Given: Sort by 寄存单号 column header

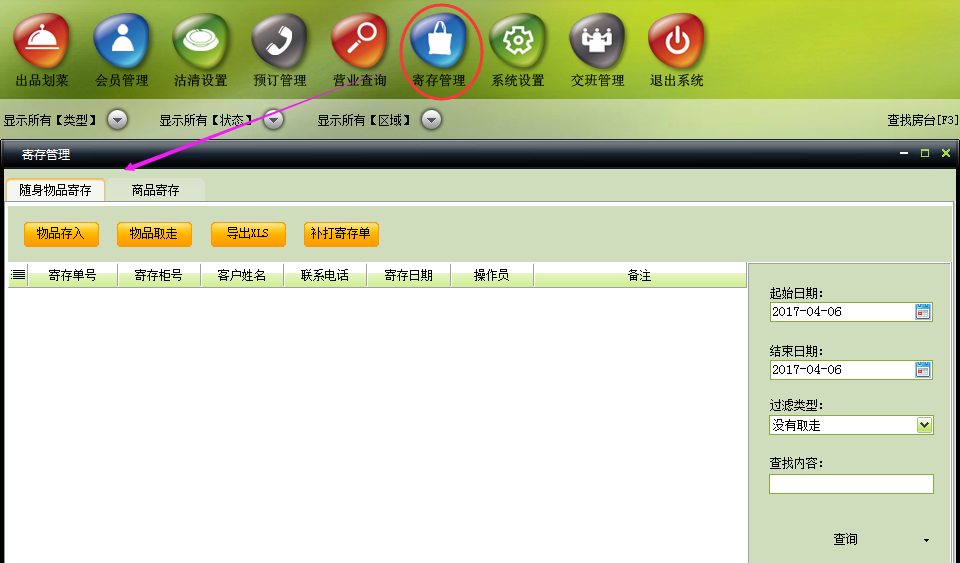Looking at the screenshot, I should (x=72, y=275).
